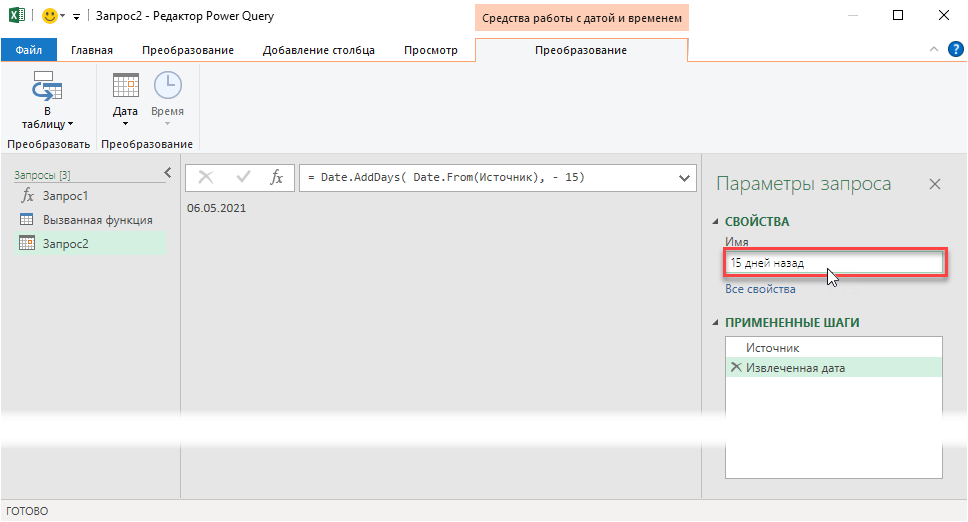Select Запрос1 in queries list
The height and width of the screenshot is (522, 968).
(65, 196)
